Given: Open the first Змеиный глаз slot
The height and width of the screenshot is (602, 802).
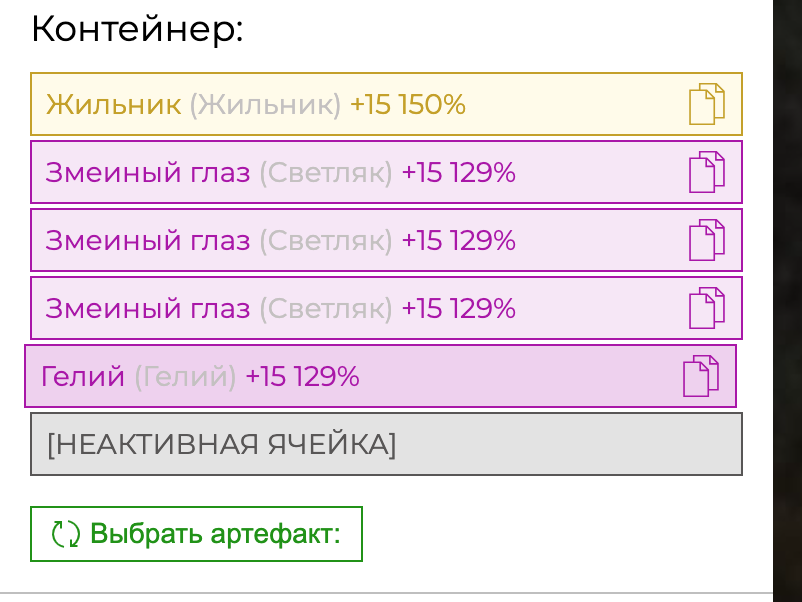Looking at the screenshot, I should (386, 172).
